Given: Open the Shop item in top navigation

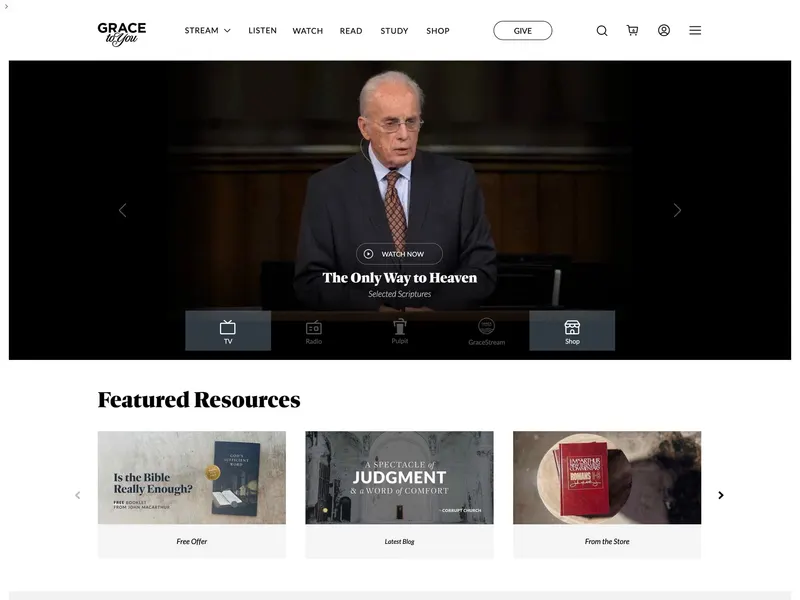Looking at the screenshot, I should tap(438, 31).
